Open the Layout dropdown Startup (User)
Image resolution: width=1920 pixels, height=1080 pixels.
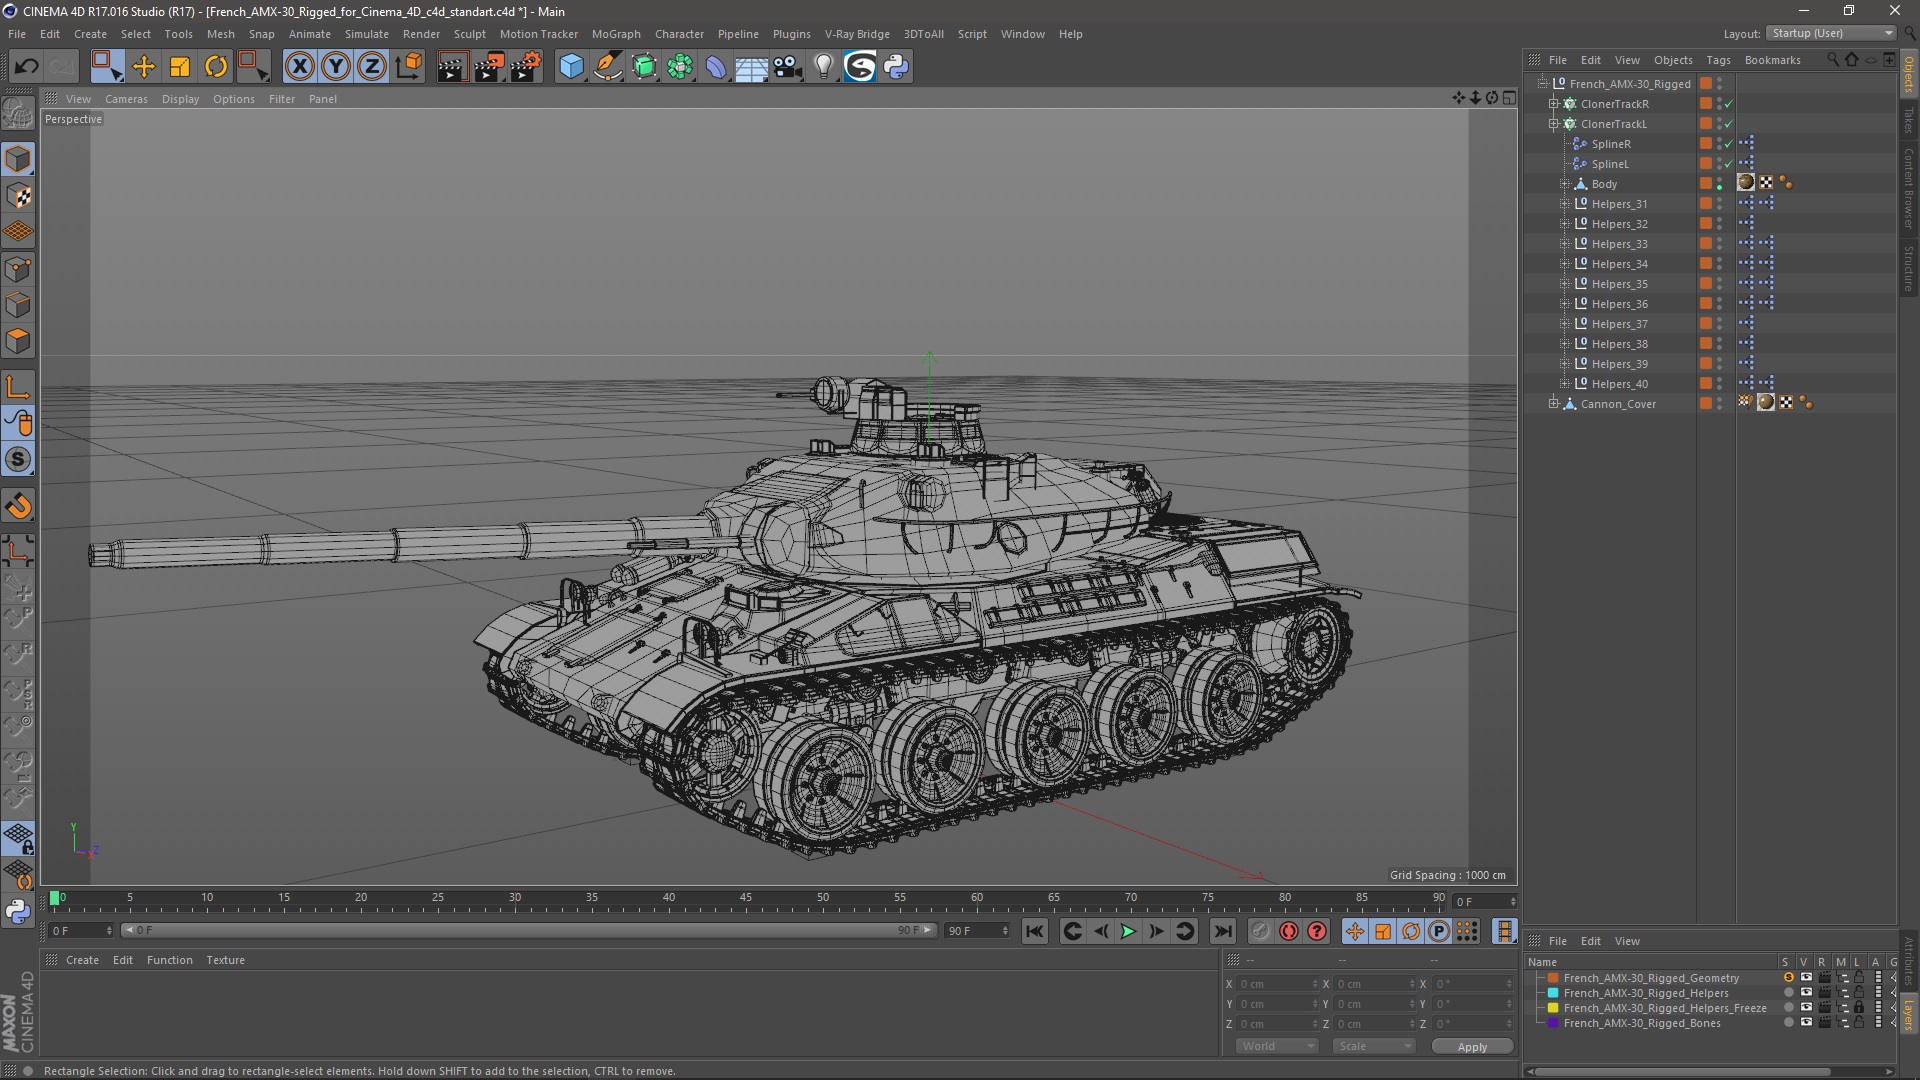point(1832,33)
